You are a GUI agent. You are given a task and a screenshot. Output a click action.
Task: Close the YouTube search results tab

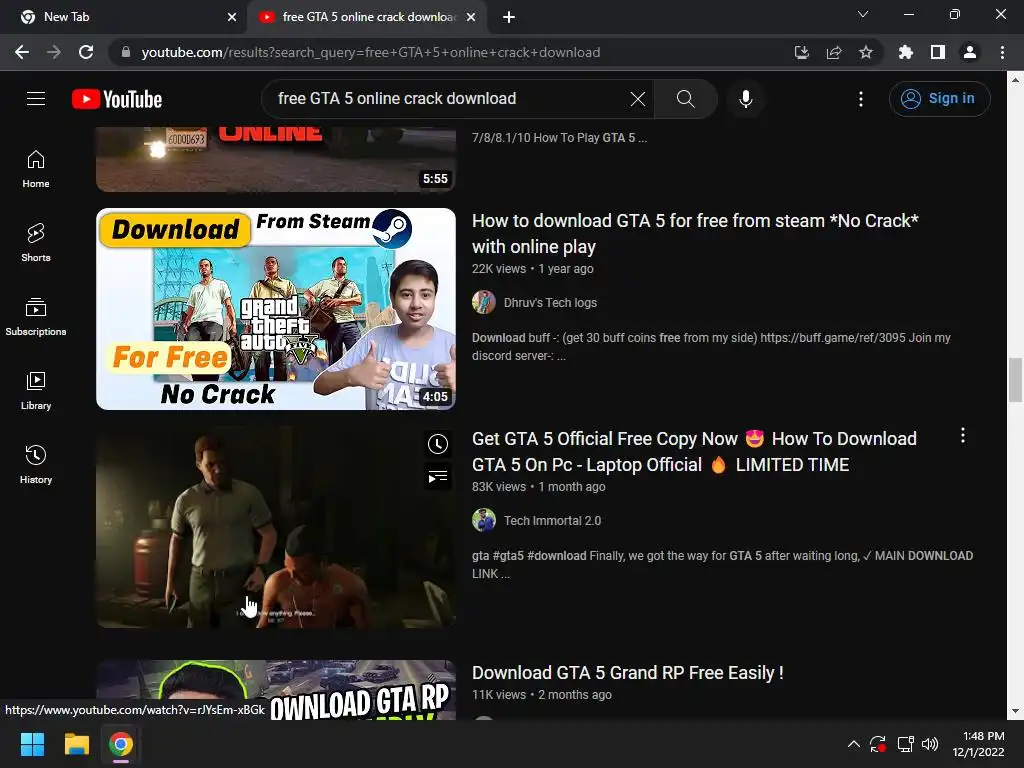click(471, 17)
